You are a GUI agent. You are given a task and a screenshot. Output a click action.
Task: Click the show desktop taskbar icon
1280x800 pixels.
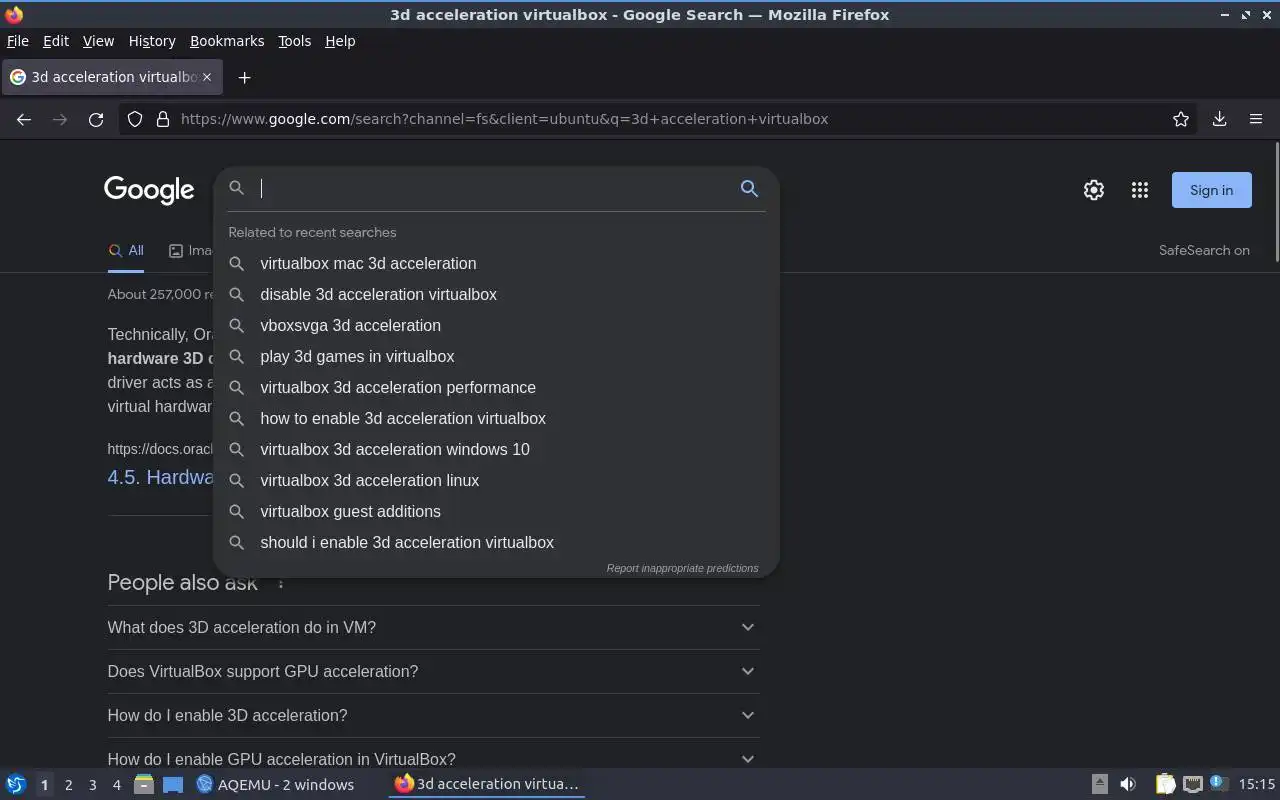173,784
